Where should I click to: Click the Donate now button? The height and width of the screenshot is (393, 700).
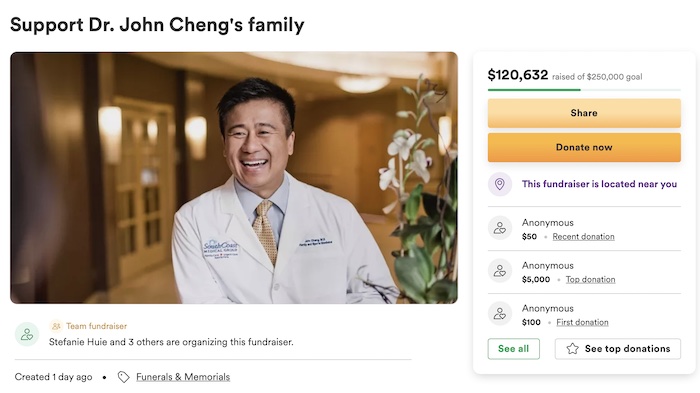tap(584, 147)
